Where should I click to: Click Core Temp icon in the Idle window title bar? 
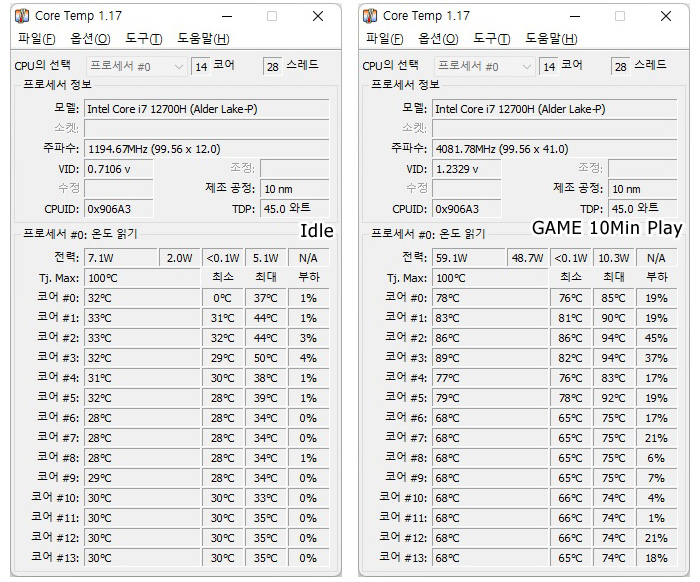[x=21, y=16]
